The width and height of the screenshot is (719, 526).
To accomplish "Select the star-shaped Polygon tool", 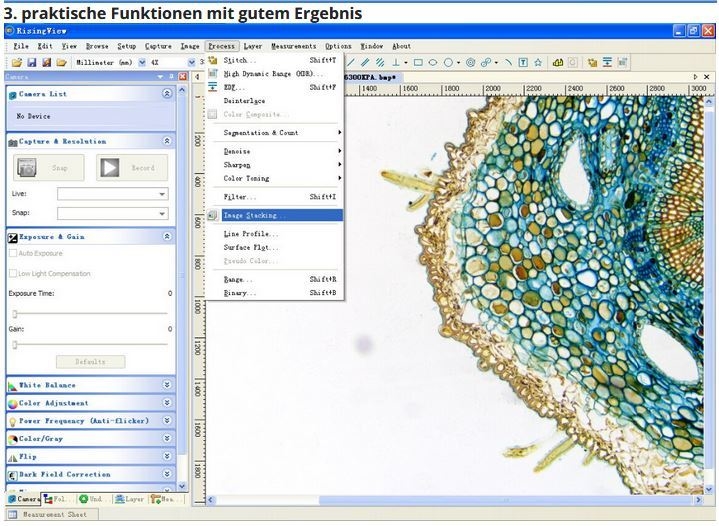I will (538, 62).
